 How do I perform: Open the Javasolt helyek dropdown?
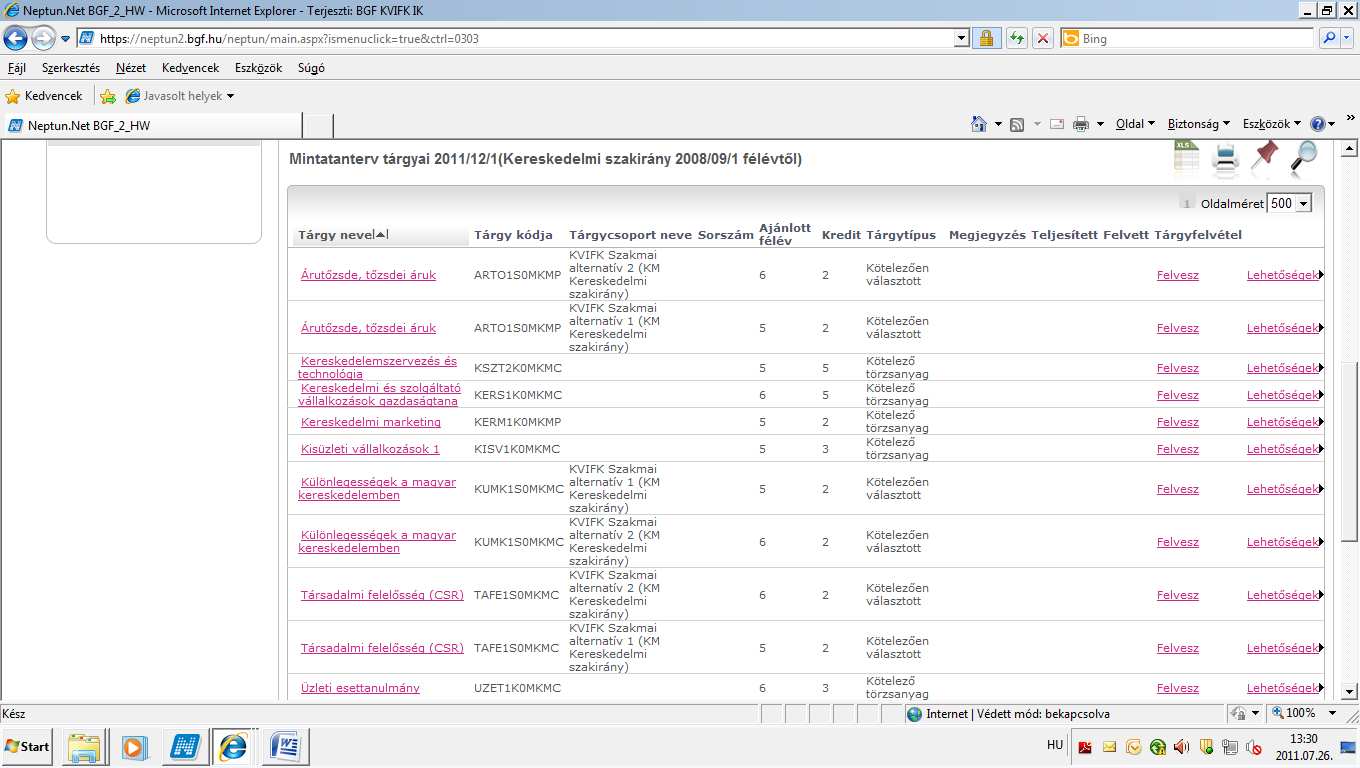(180, 96)
